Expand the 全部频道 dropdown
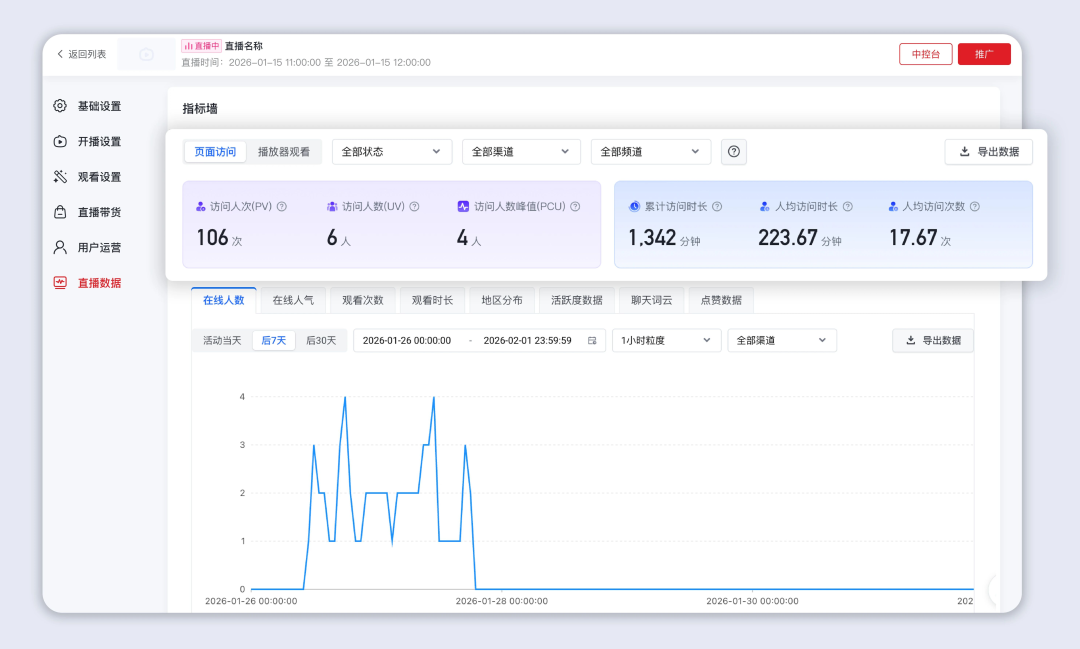The width and height of the screenshot is (1080, 649). click(650, 152)
